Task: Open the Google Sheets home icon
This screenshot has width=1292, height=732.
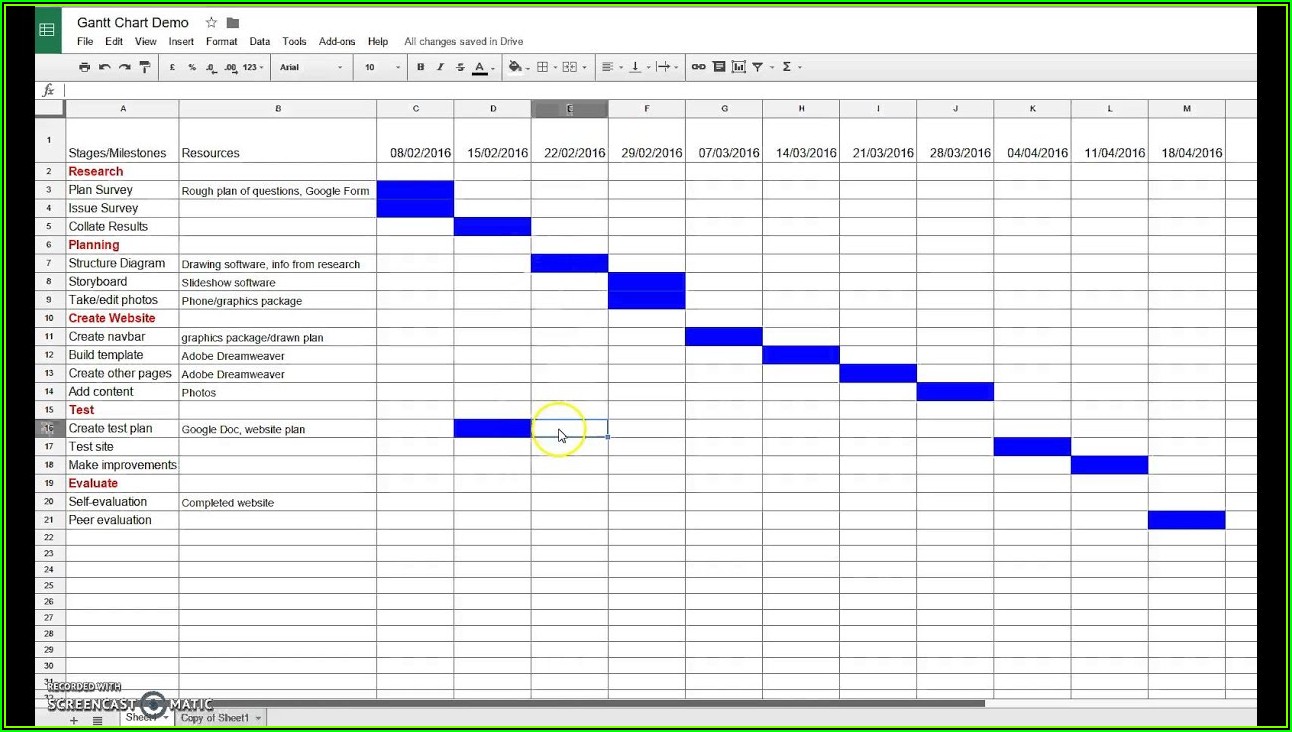Action: tap(47, 30)
